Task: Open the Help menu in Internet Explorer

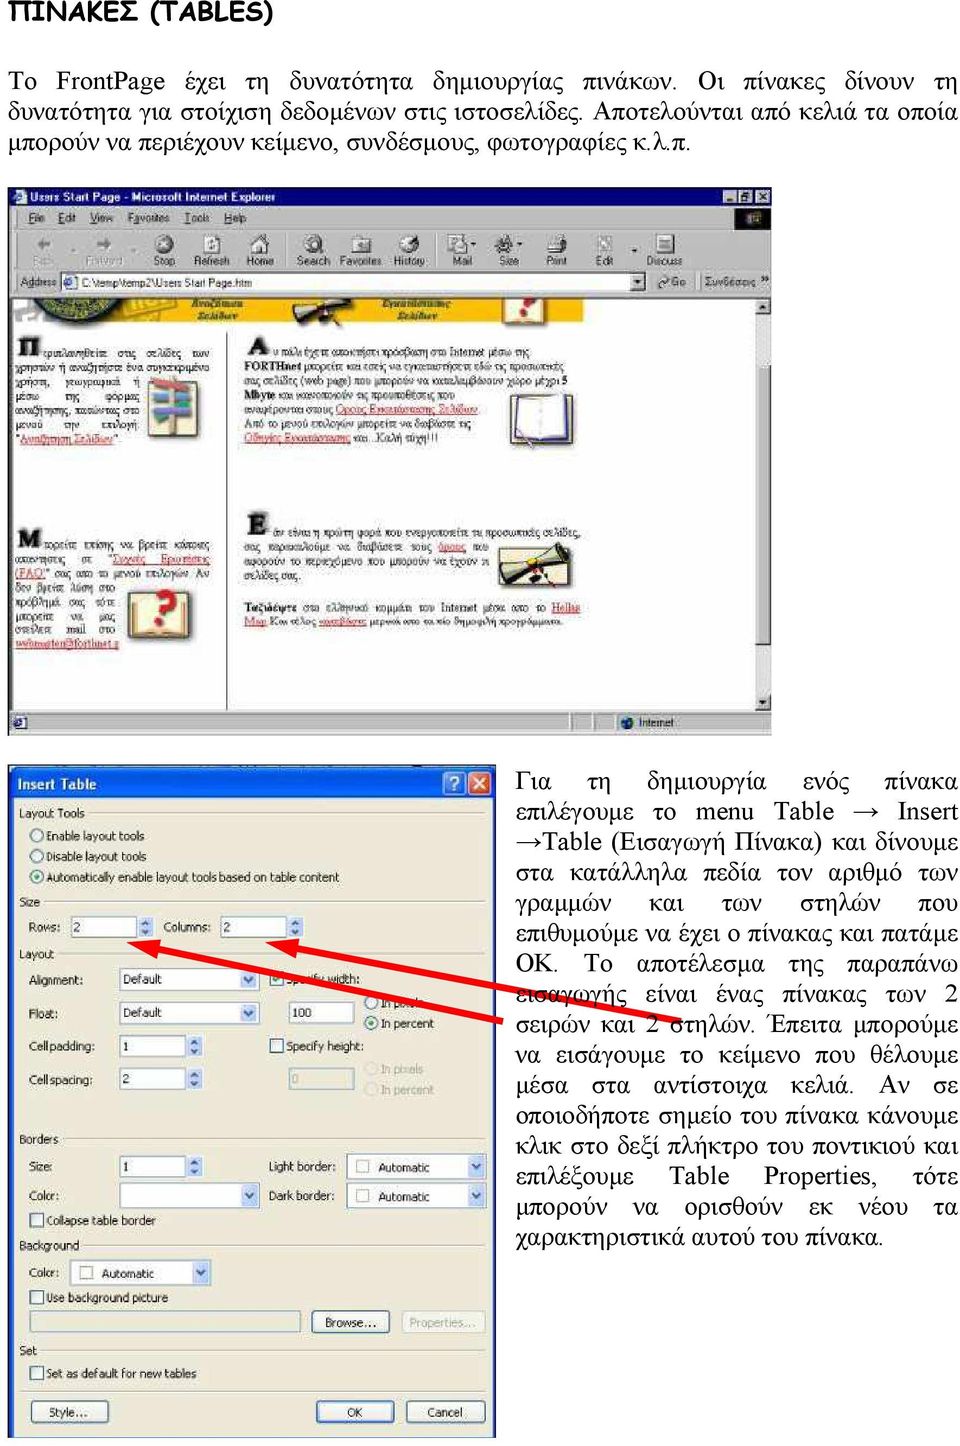Action: [235, 217]
